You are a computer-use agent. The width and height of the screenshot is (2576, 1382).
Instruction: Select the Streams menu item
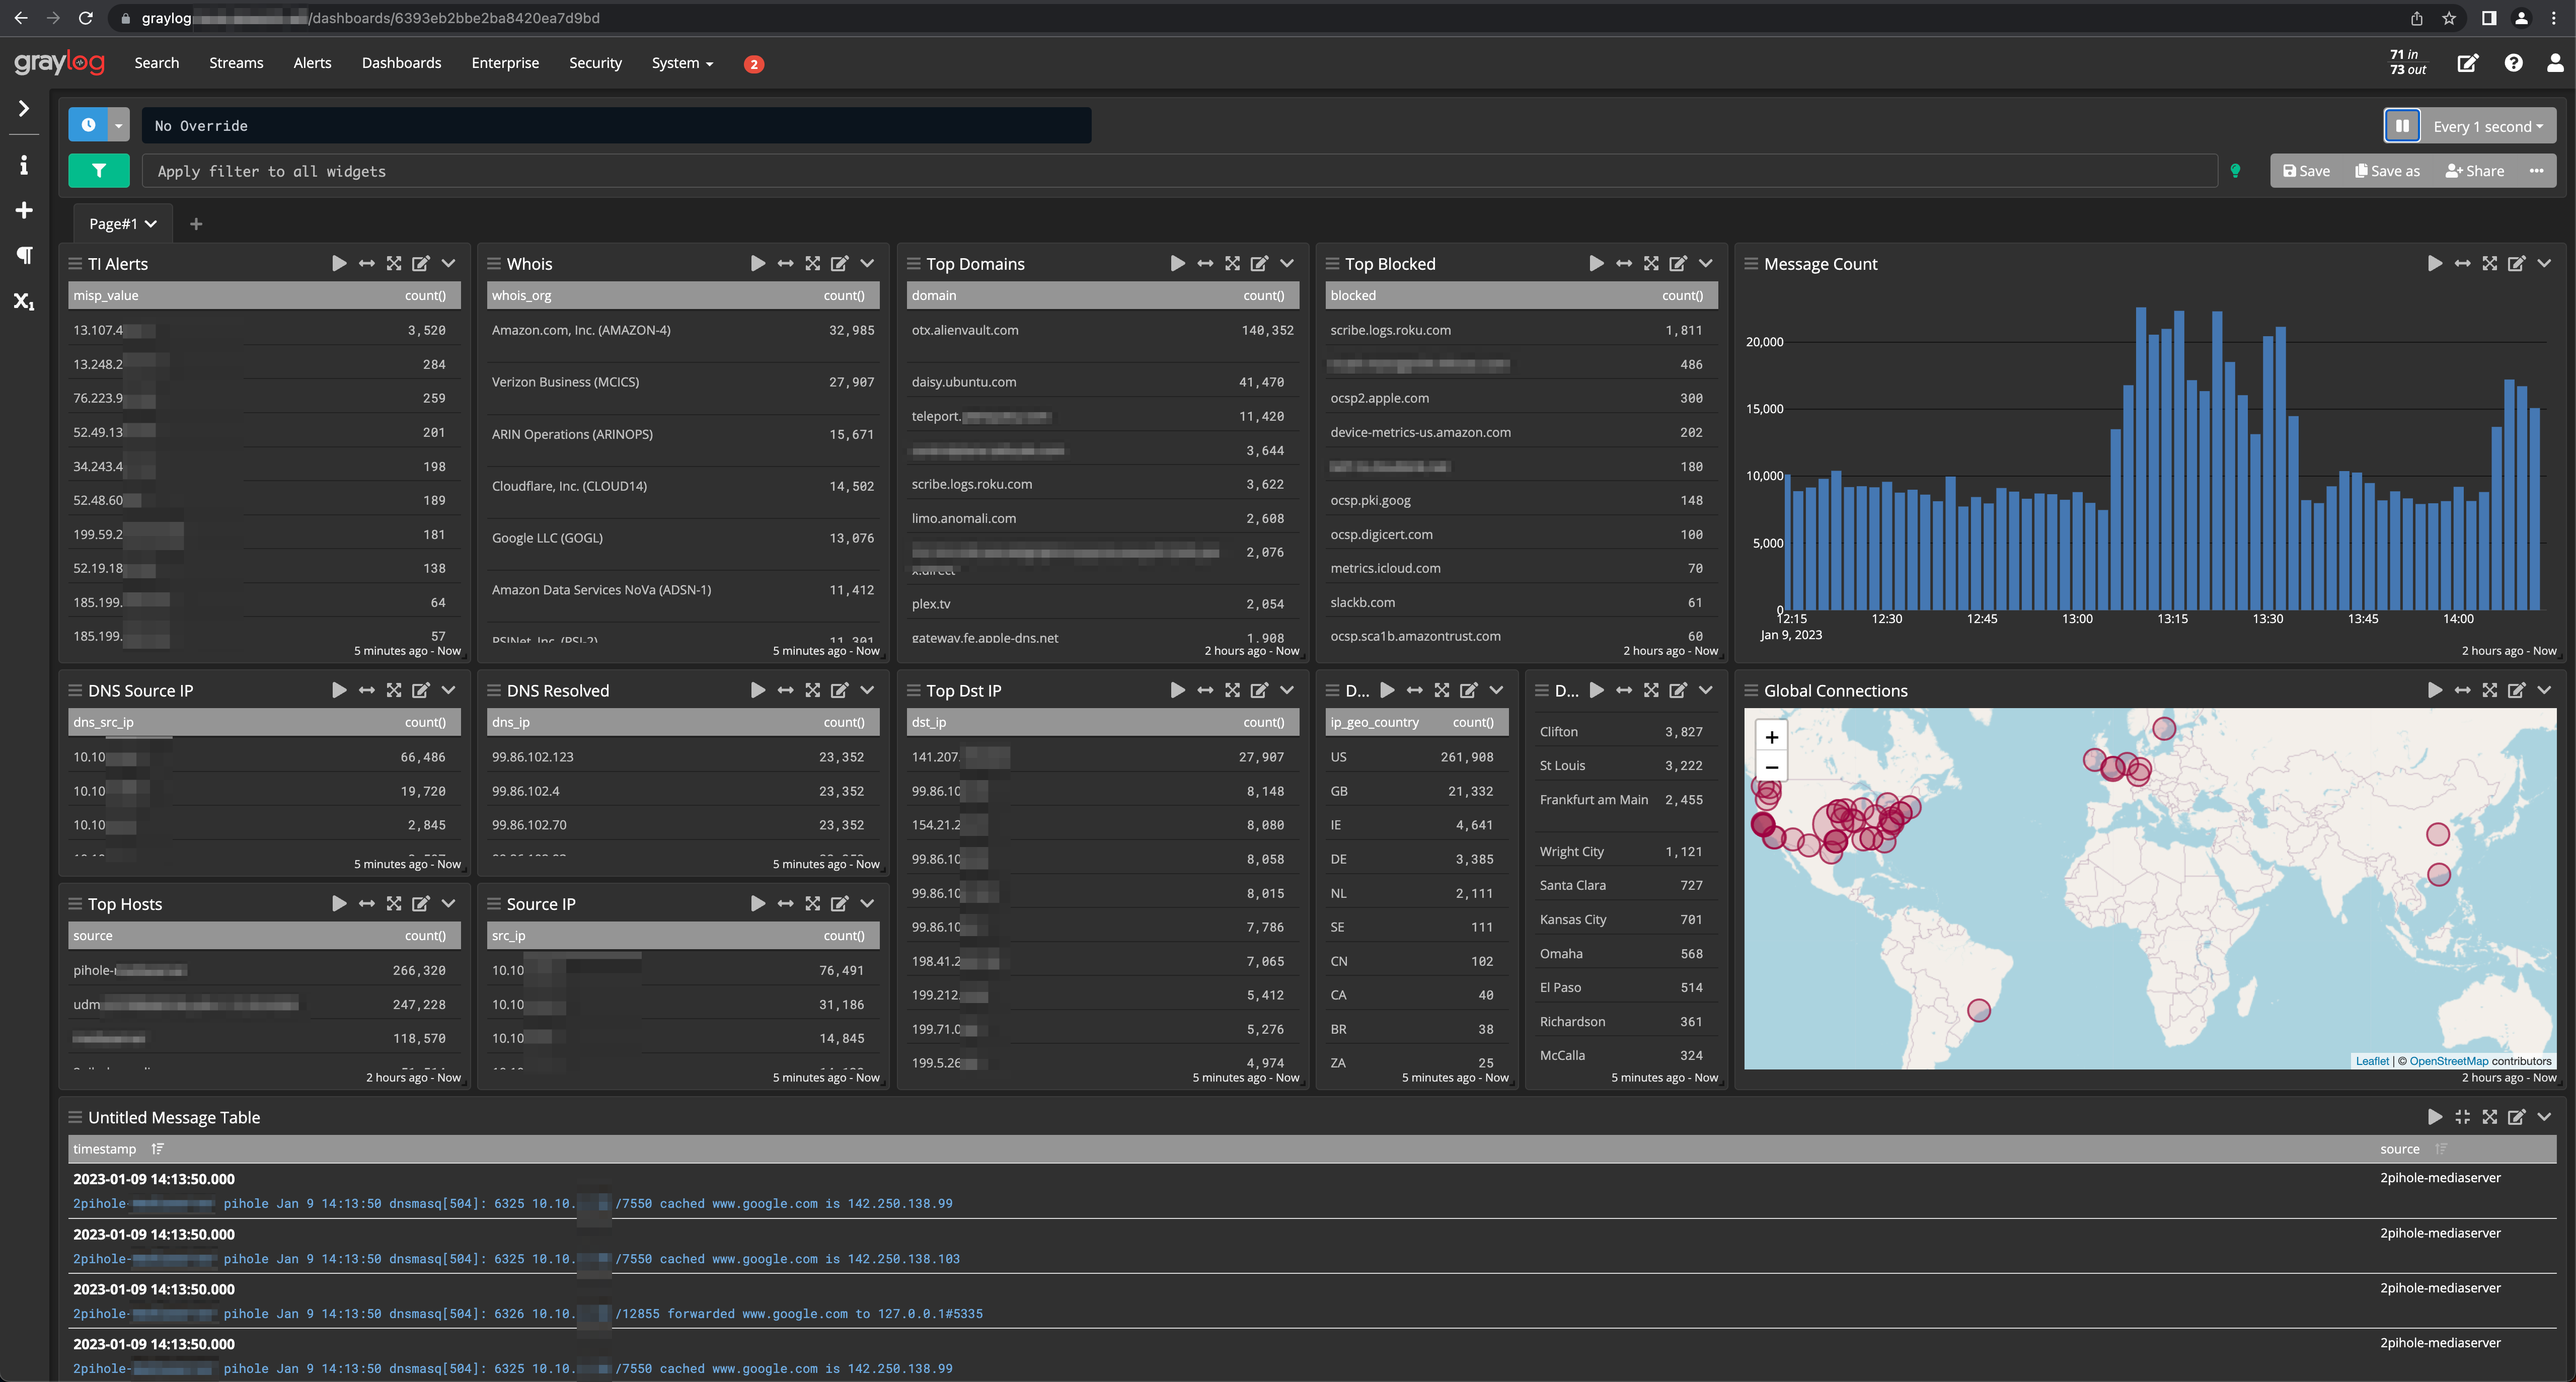click(236, 62)
